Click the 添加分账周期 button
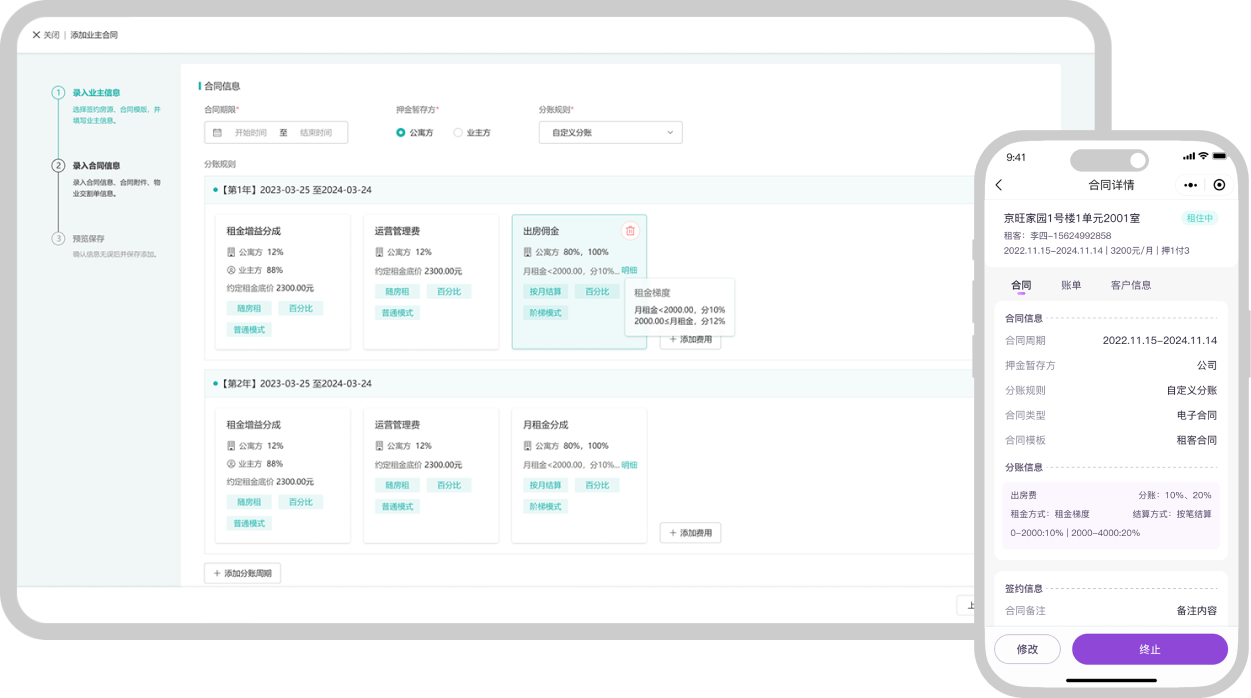This screenshot has height=698, width=1251. point(242,573)
